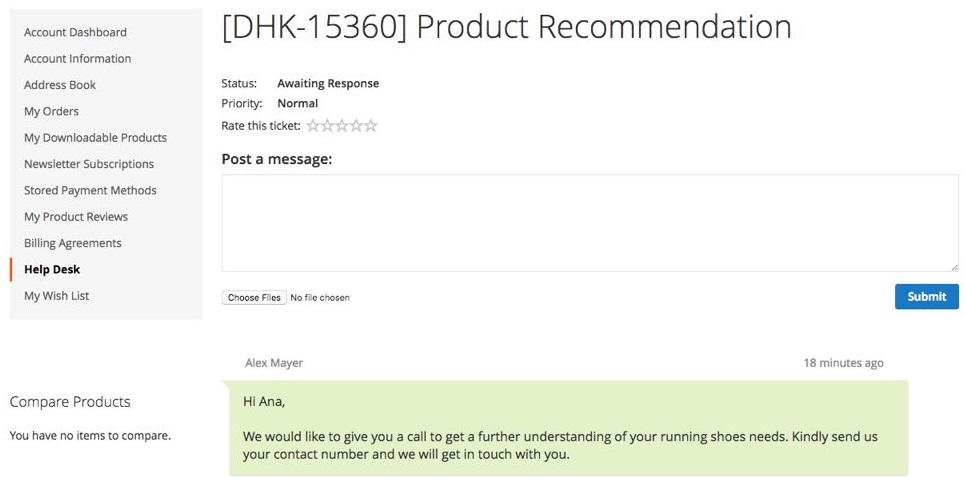Screen dimensions: 965x489
Task: Open the Address Book link
Action: click(60, 85)
